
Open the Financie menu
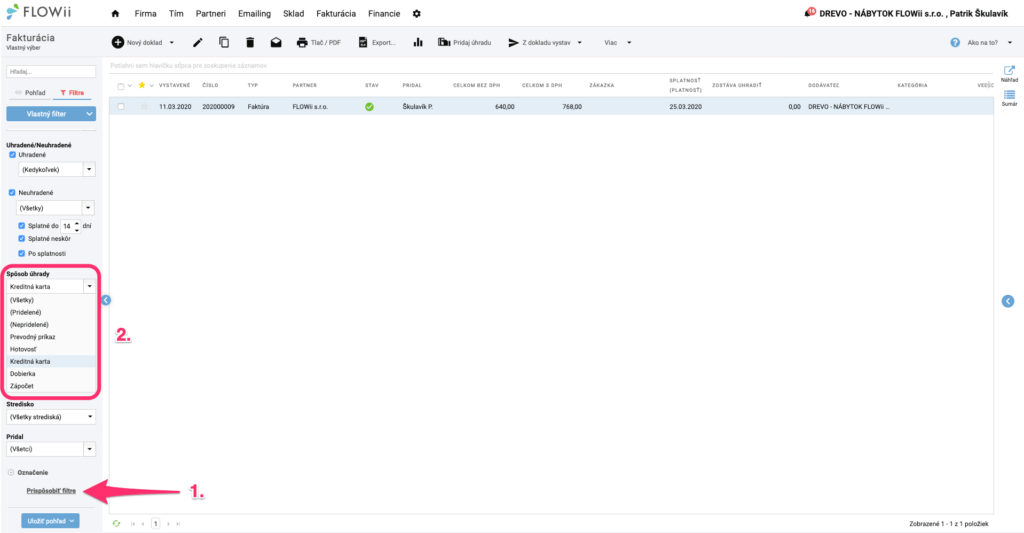point(384,14)
